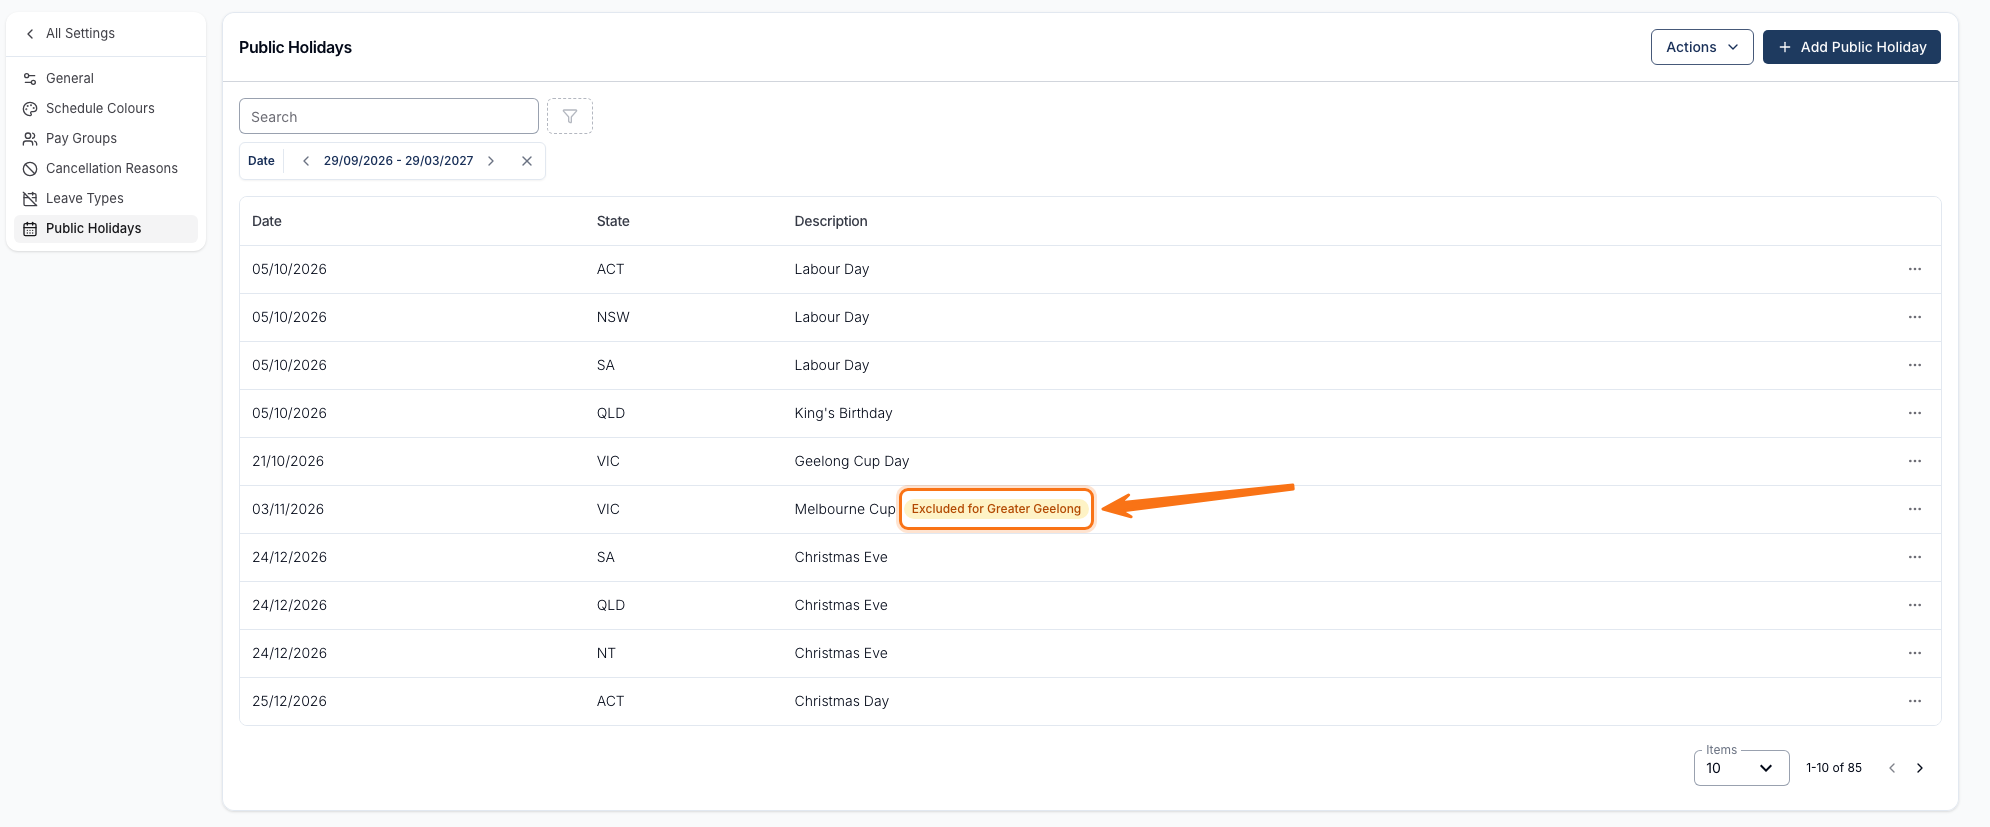Go to previous page of holidays

(x=1891, y=768)
